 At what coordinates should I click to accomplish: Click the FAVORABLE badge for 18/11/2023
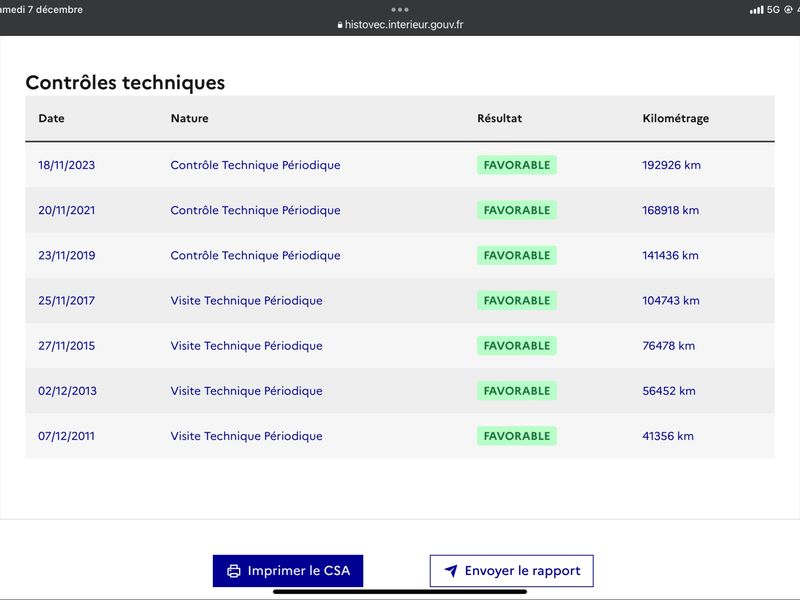click(x=517, y=165)
